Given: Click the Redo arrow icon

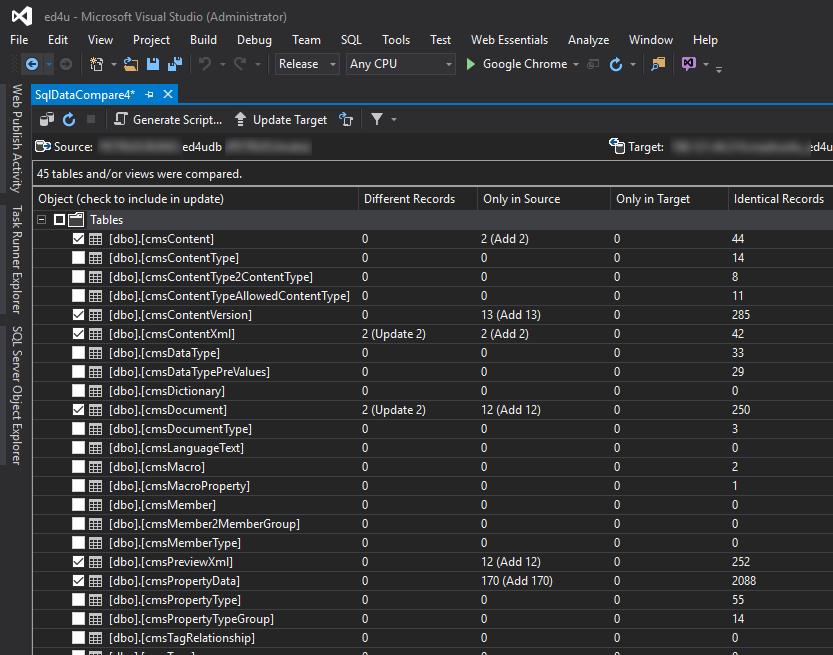Looking at the screenshot, I should pyautogui.click(x=240, y=64).
